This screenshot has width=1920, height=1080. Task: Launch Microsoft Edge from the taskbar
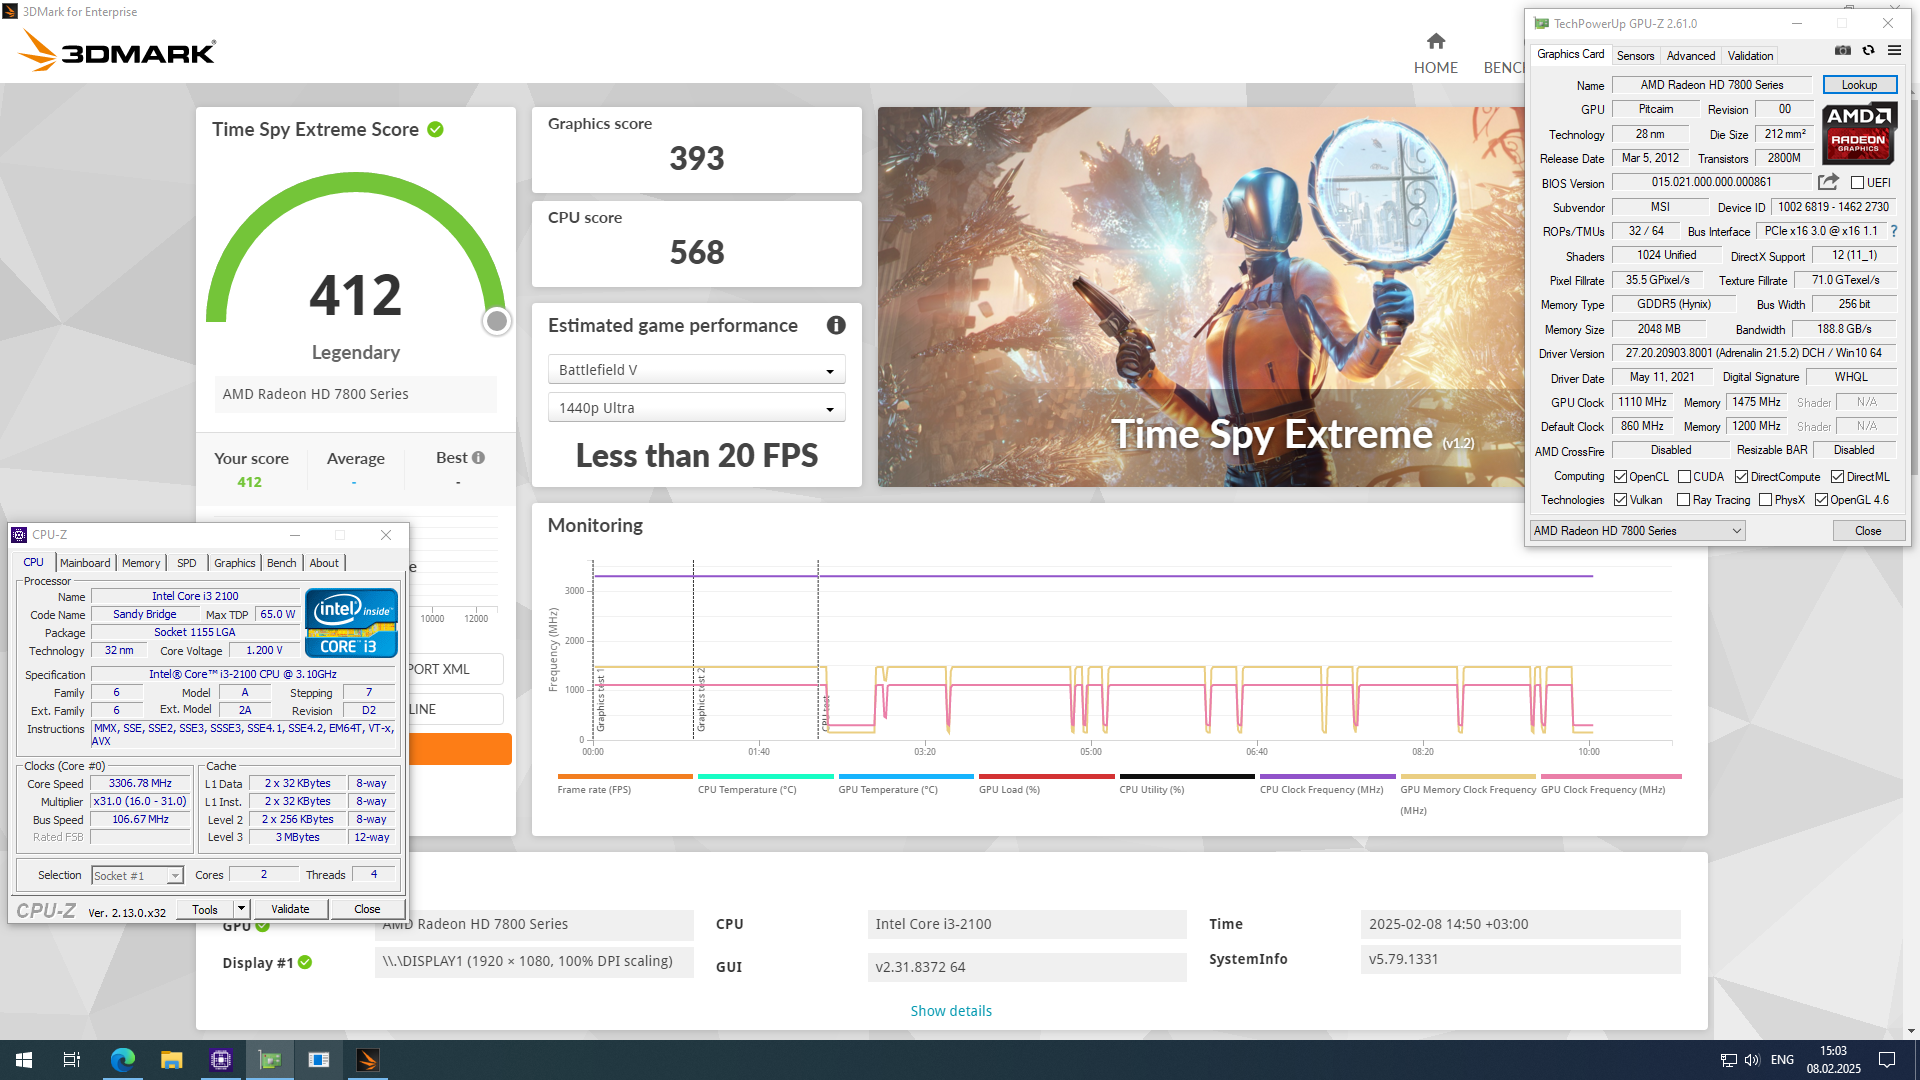122,1060
